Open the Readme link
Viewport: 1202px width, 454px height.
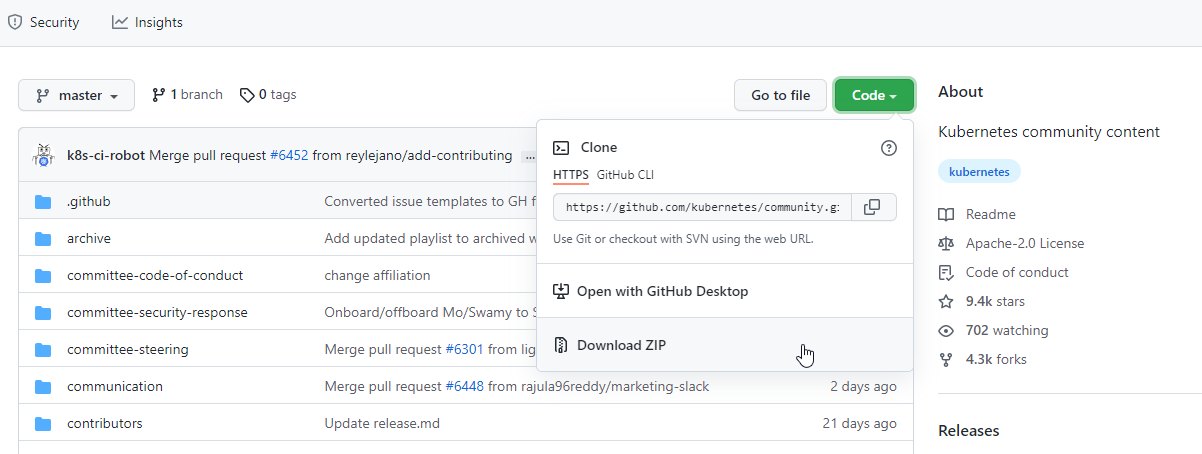[990, 214]
